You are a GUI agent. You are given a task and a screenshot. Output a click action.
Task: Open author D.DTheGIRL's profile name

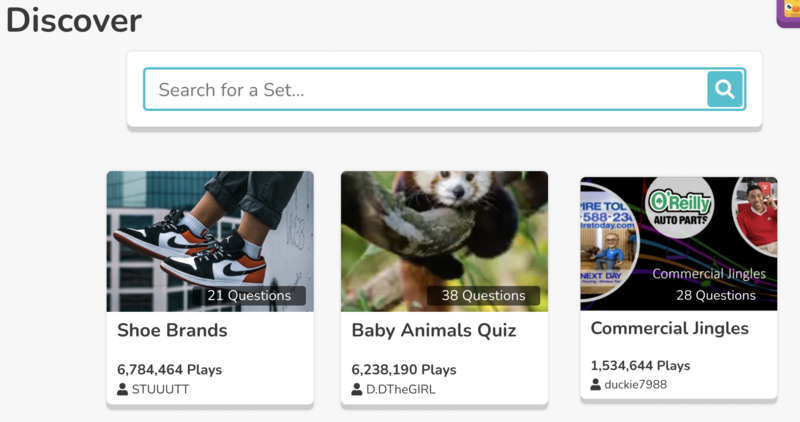coord(400,389)
